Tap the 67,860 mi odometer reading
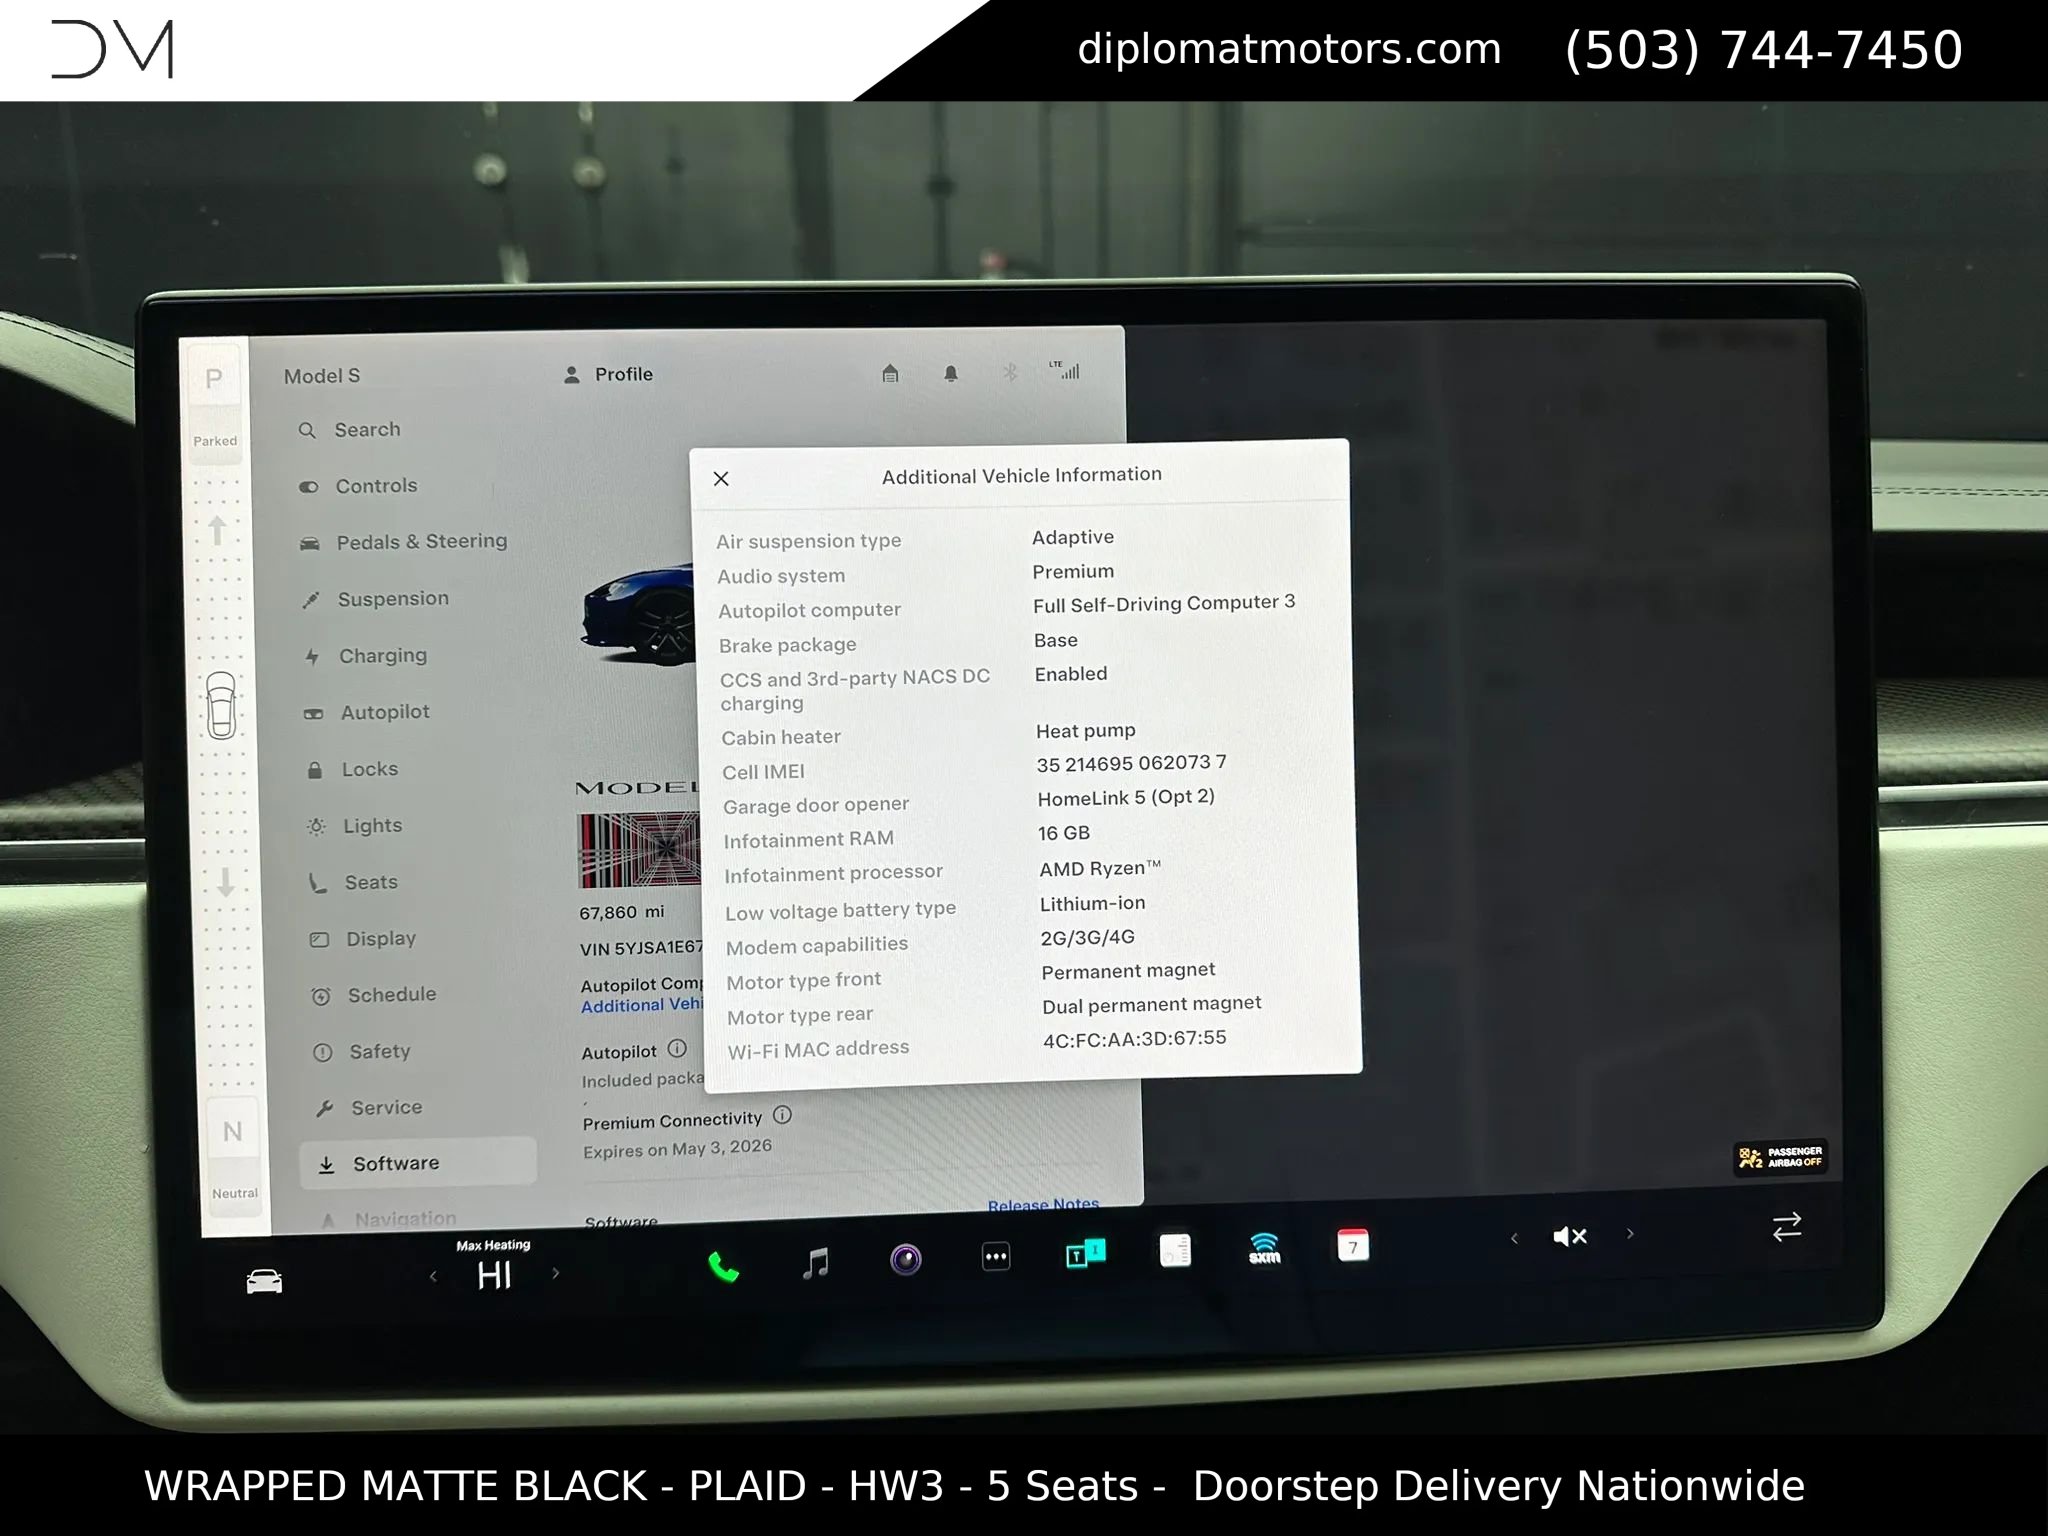 tap(621, 913)
